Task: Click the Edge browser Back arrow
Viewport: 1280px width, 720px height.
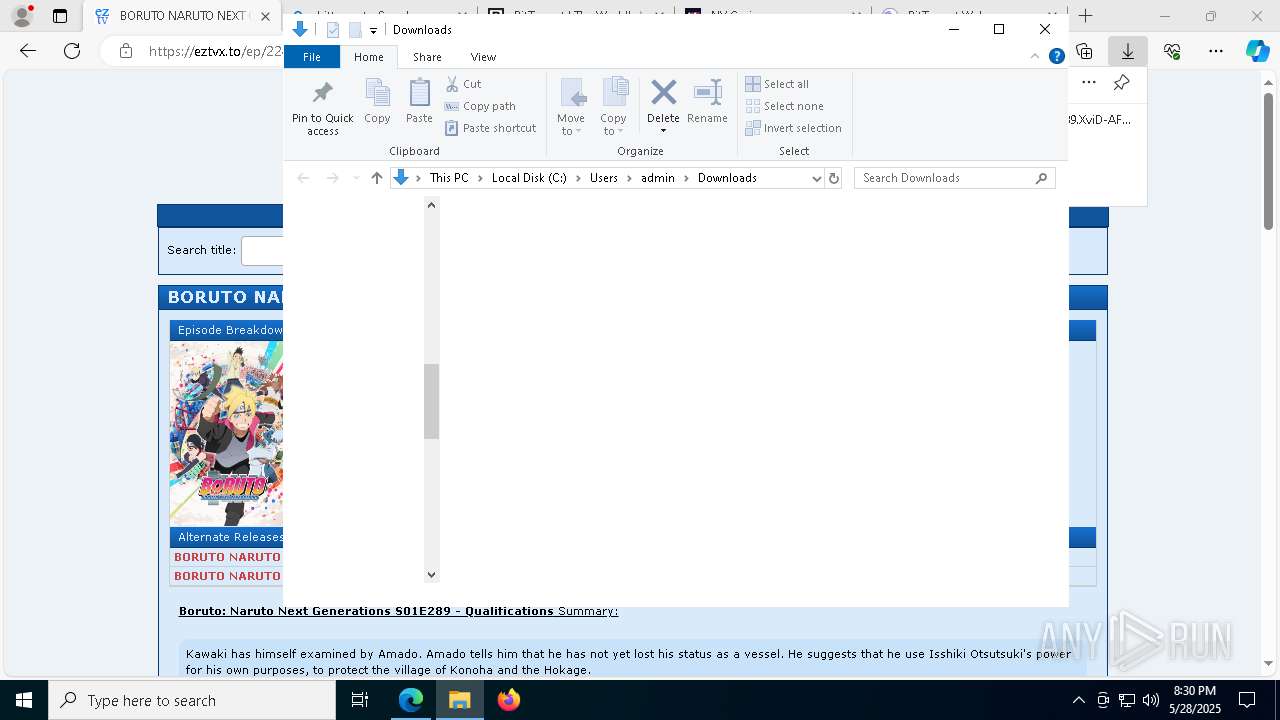Action: coord(28,51)
